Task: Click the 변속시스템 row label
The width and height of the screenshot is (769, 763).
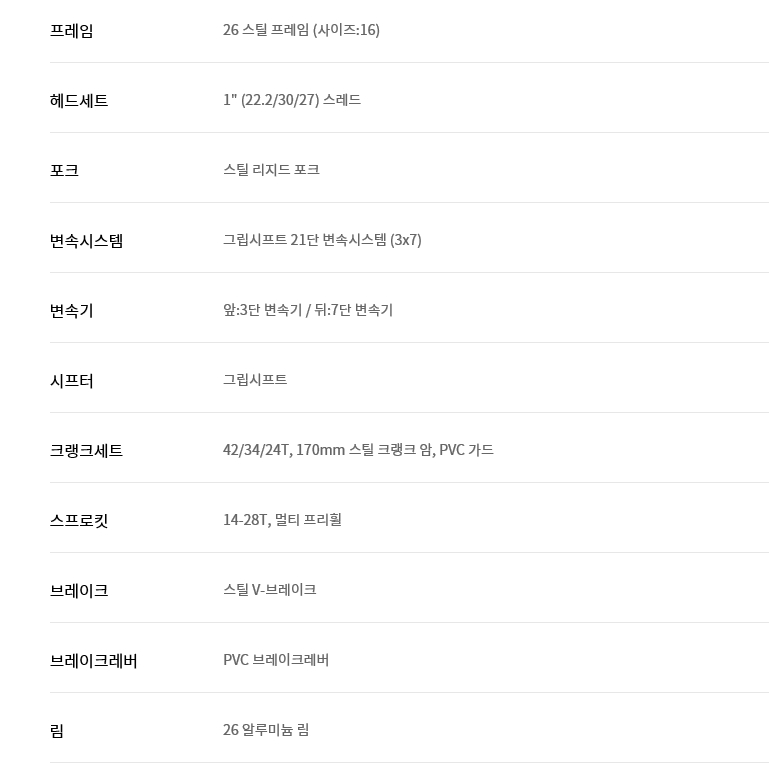Action: (x=86, y=240)
